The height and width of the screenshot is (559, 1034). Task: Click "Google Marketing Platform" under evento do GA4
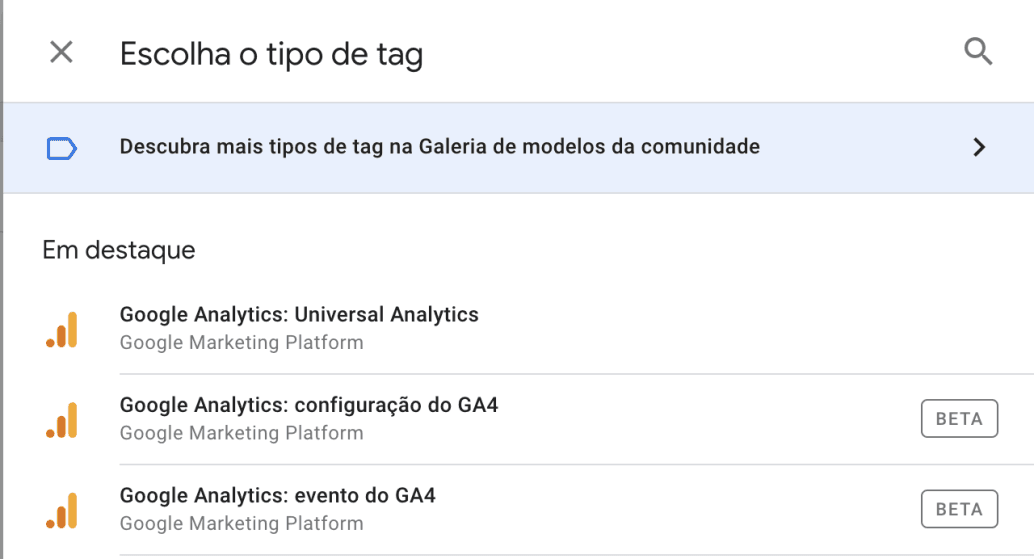241,523
